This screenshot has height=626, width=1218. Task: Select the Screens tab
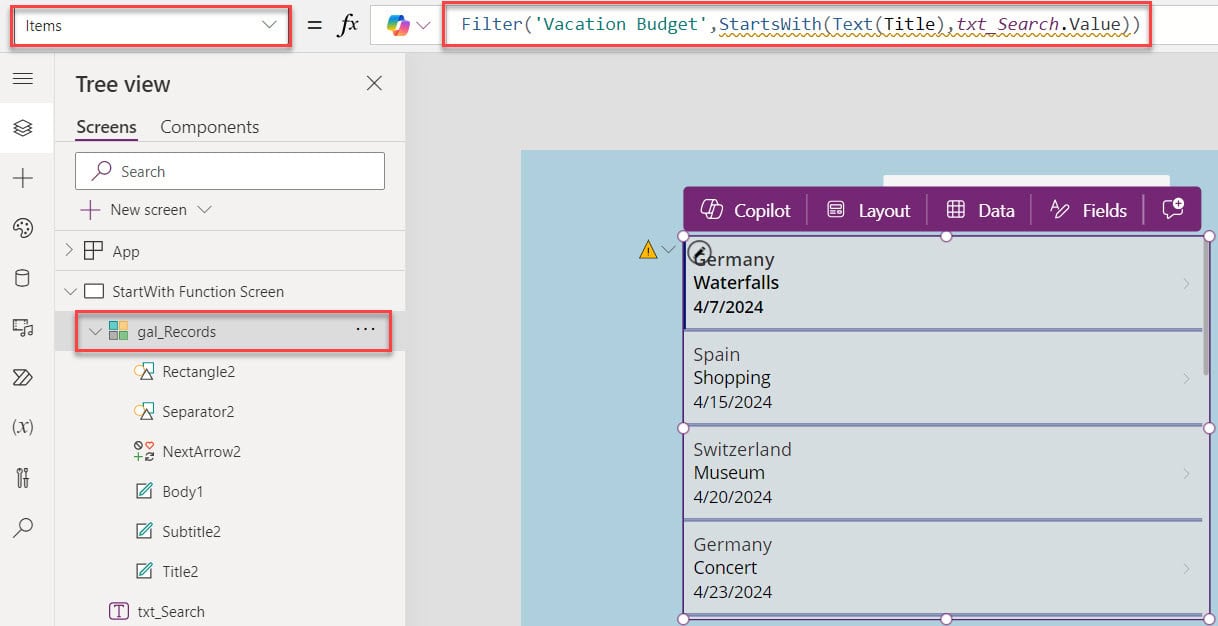tap(106, 127)
